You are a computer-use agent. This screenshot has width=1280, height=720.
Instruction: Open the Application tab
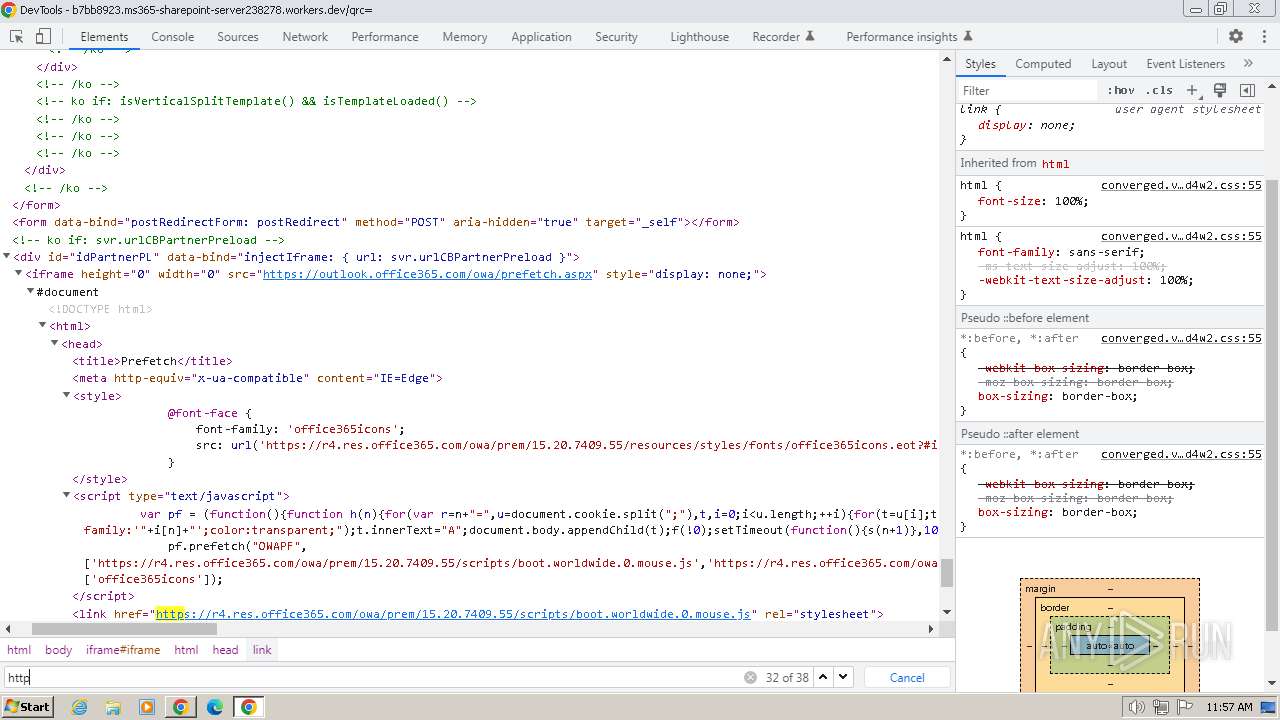click(541, 36)
